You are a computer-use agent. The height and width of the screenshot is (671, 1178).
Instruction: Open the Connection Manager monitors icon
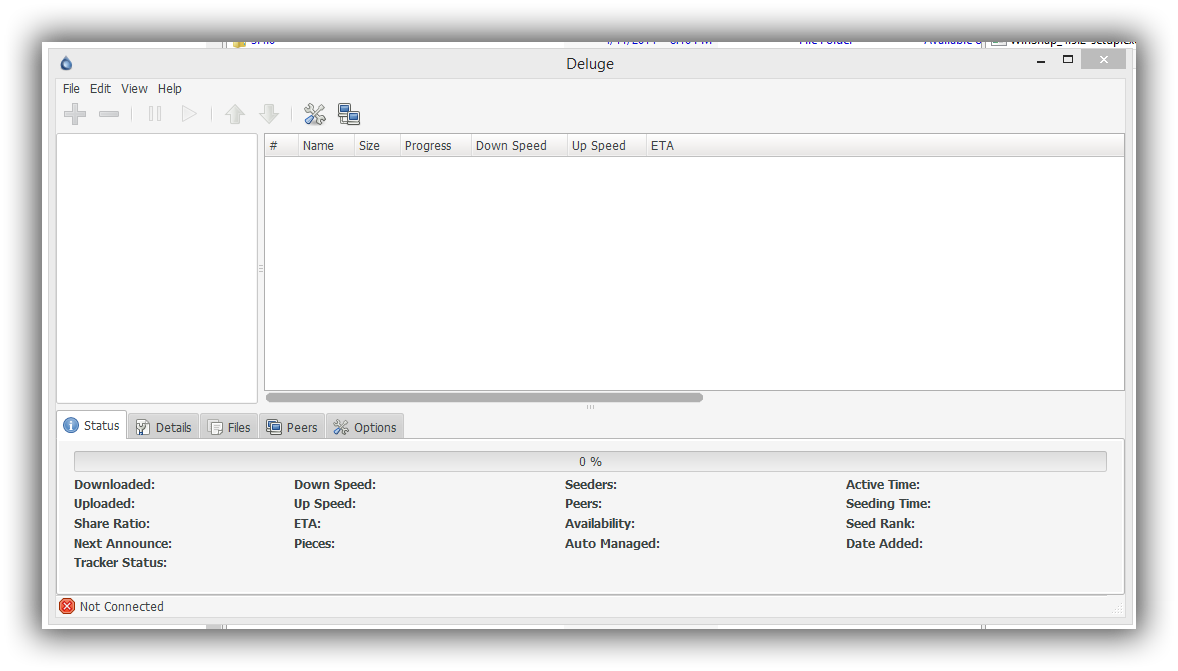point(349,114)
